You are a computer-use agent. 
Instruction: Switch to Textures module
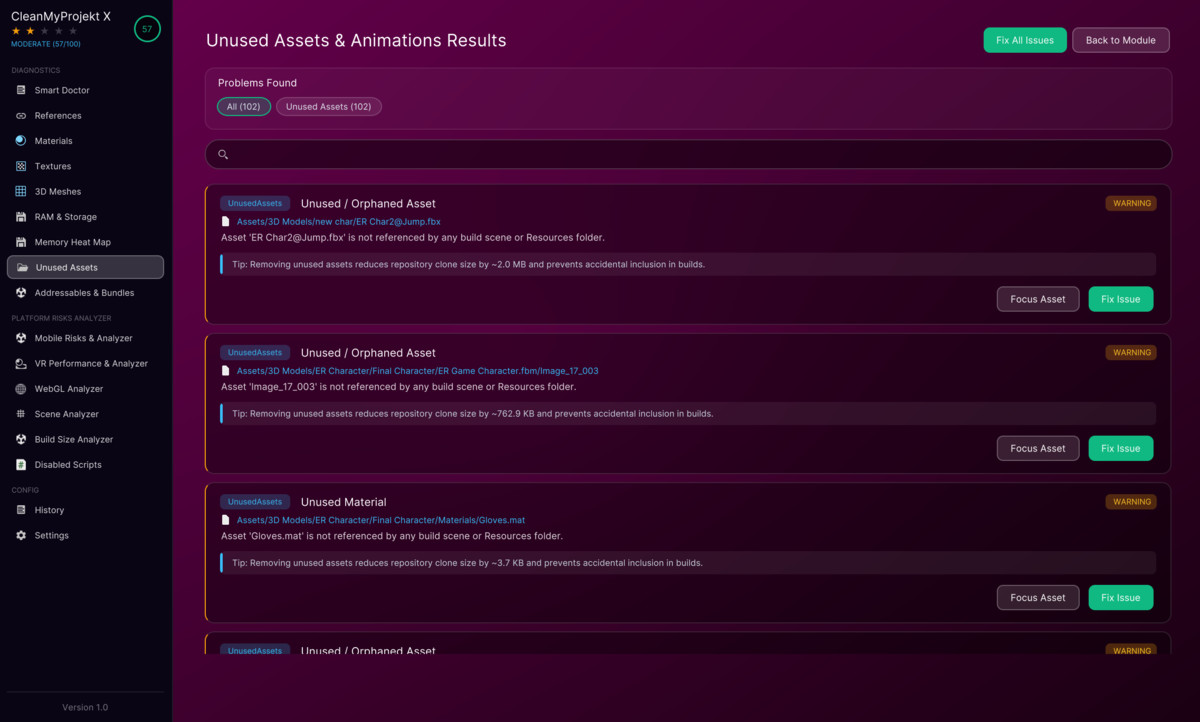85,166
